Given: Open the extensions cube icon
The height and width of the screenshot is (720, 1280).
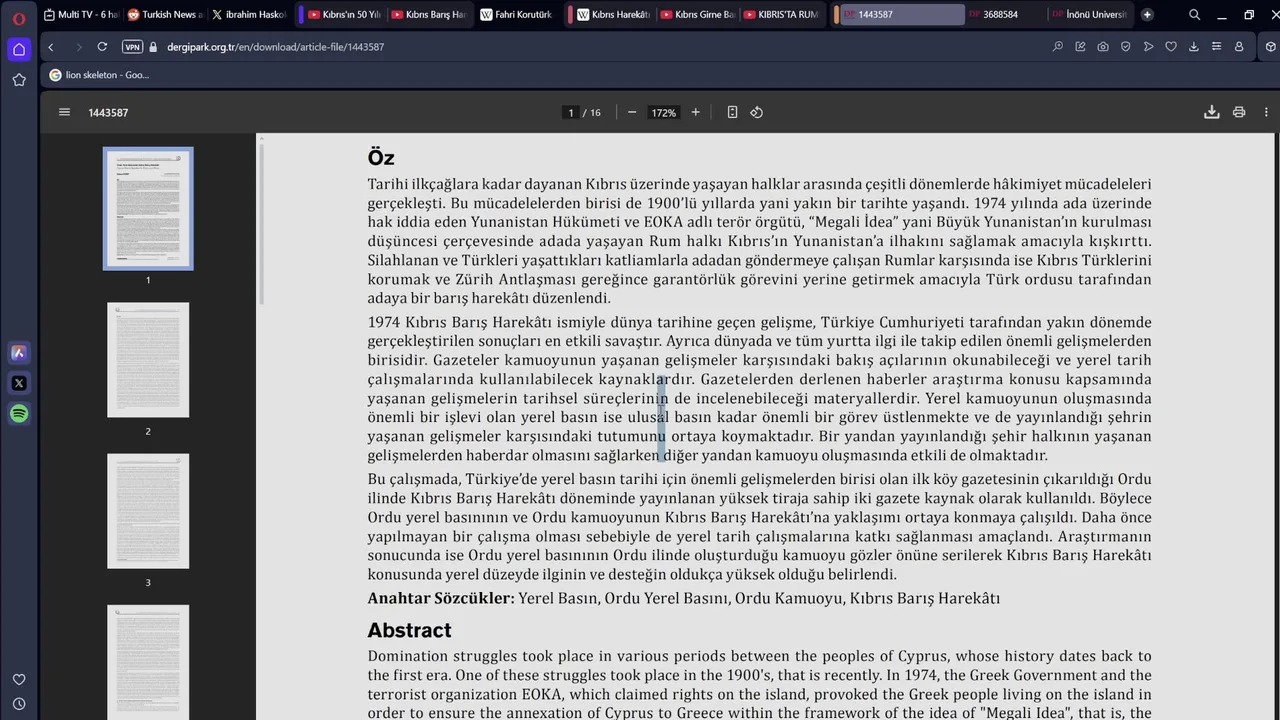Looking at the screenshot, I should (x=1270, y=47).
